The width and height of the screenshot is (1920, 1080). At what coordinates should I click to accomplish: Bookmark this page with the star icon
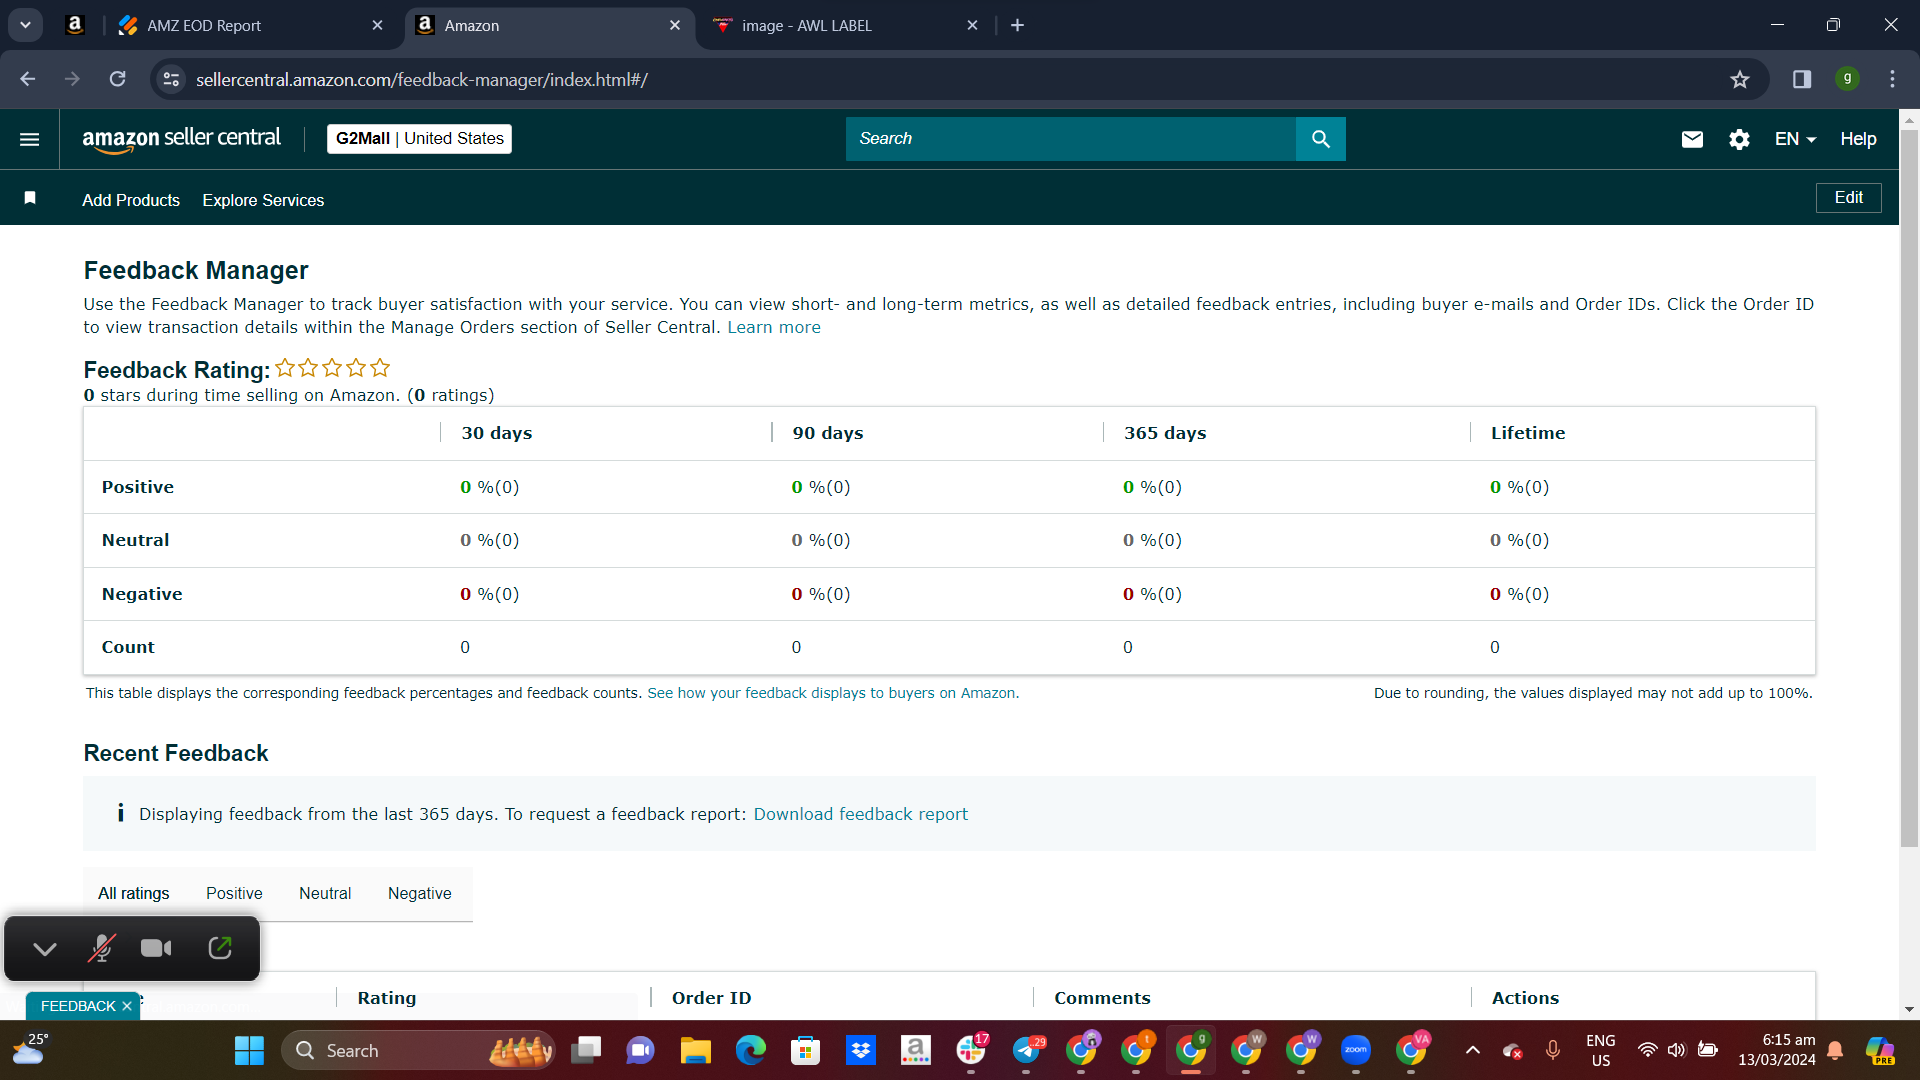[x=1740, y=80]
